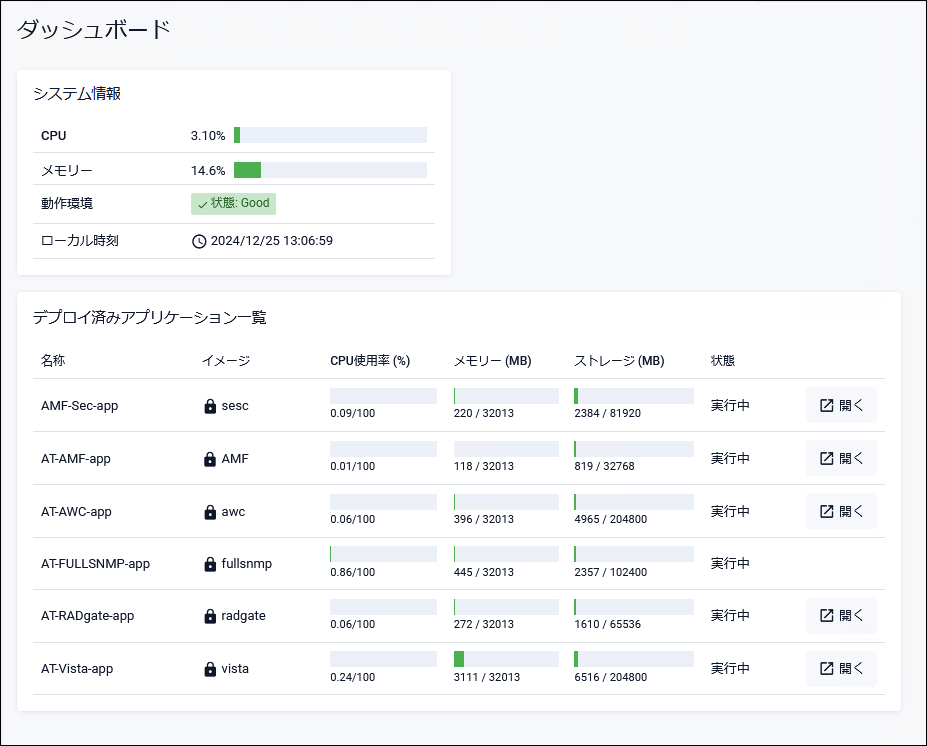
Task: Open the AT-AWC-app application
Action: coord(841,511)
